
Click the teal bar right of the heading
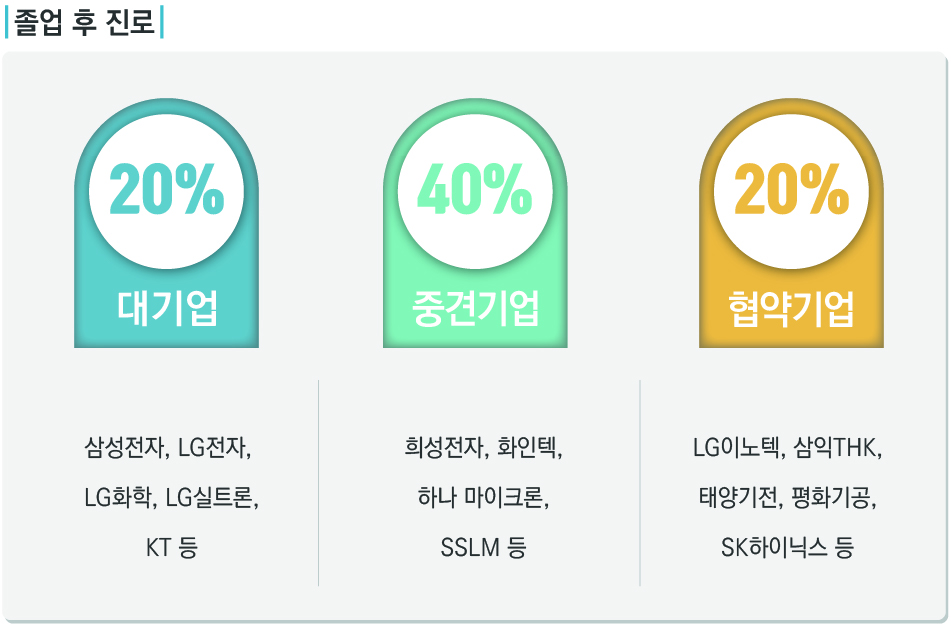[162, 22]
